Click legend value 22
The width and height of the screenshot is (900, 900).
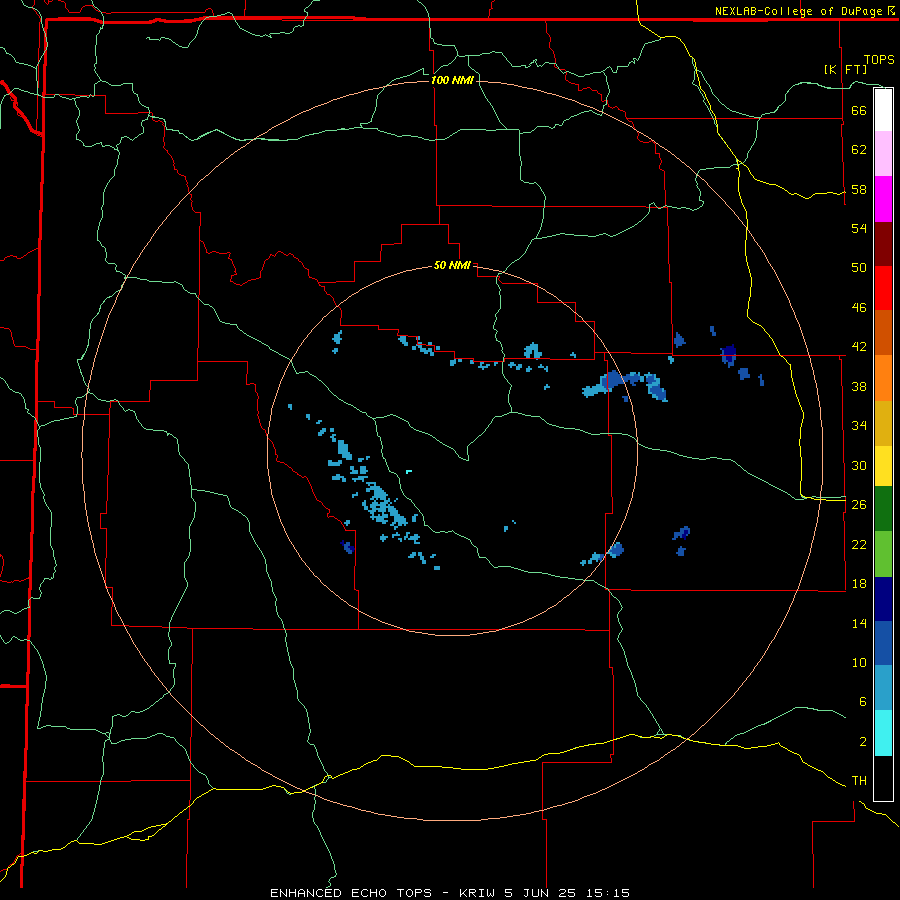click(x=859, y=544)
